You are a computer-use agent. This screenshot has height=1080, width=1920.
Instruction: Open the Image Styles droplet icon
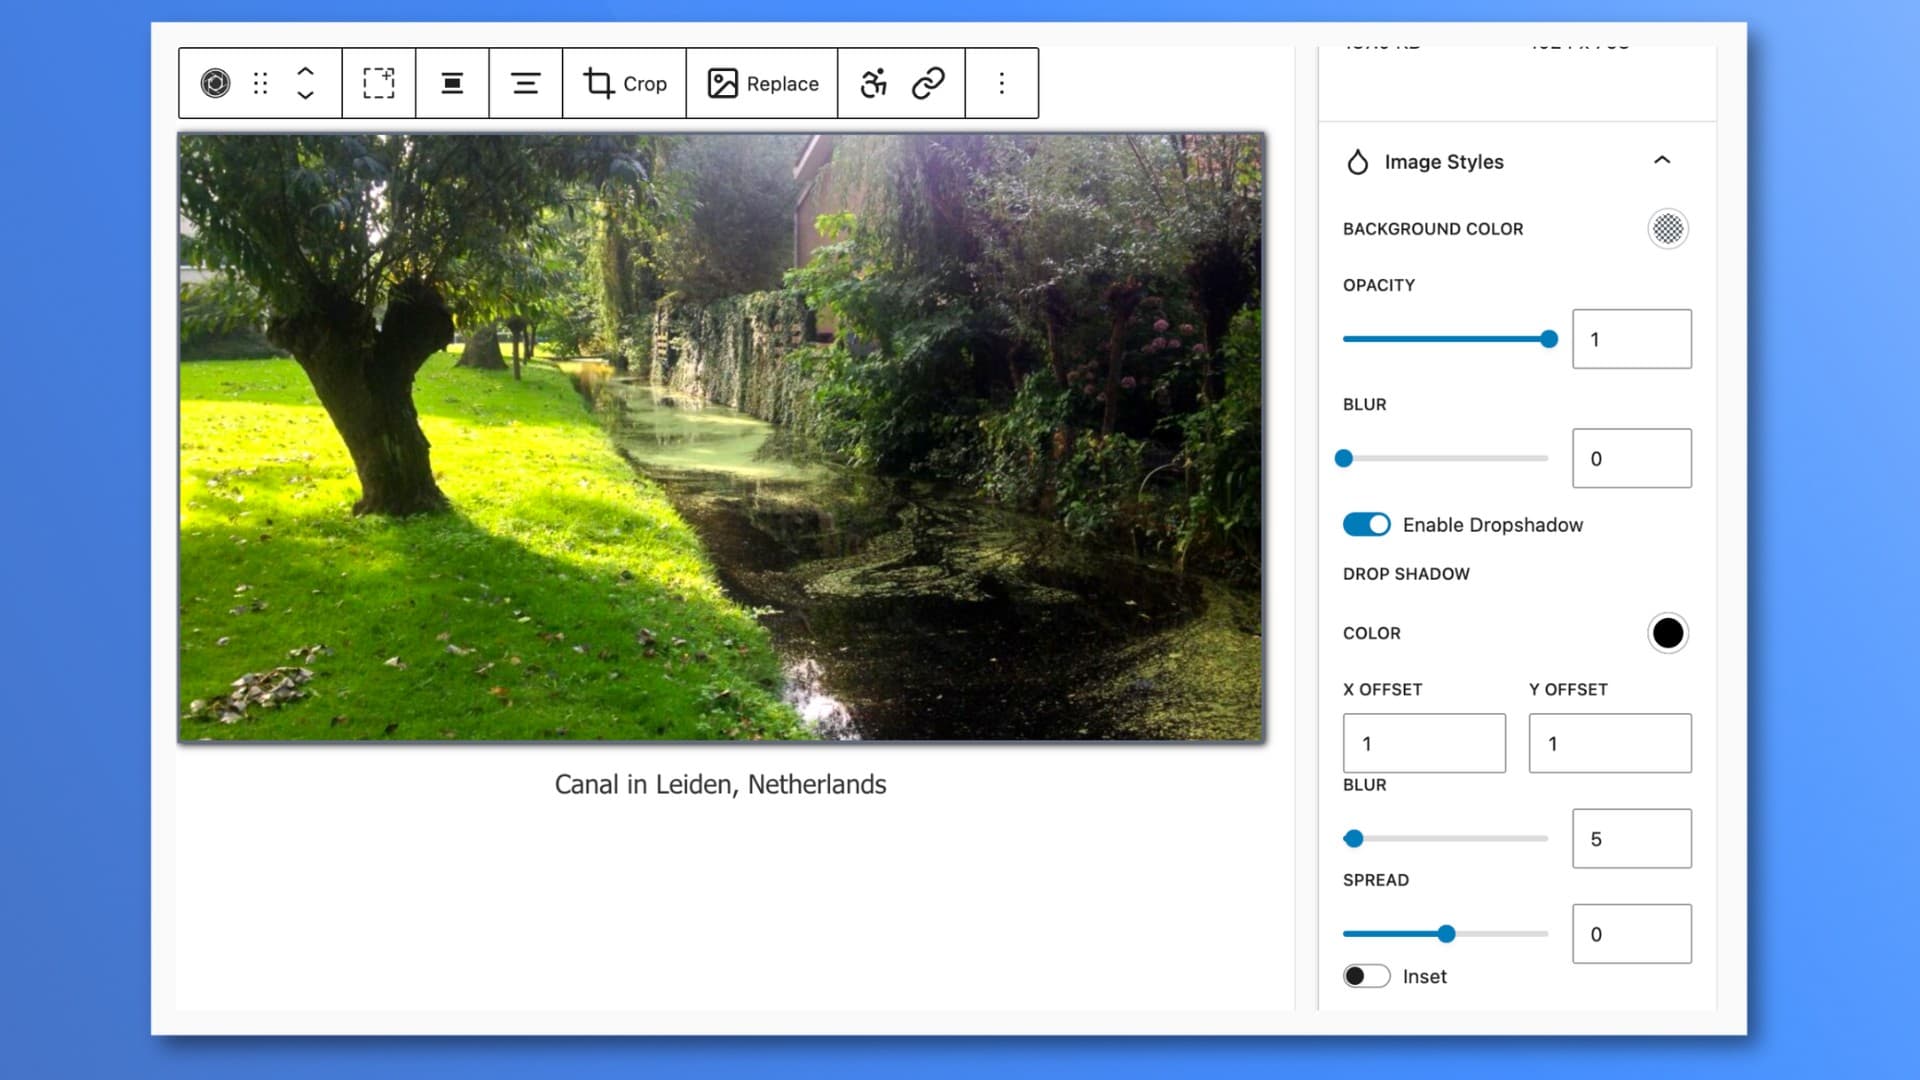(x=1358, y=161)
